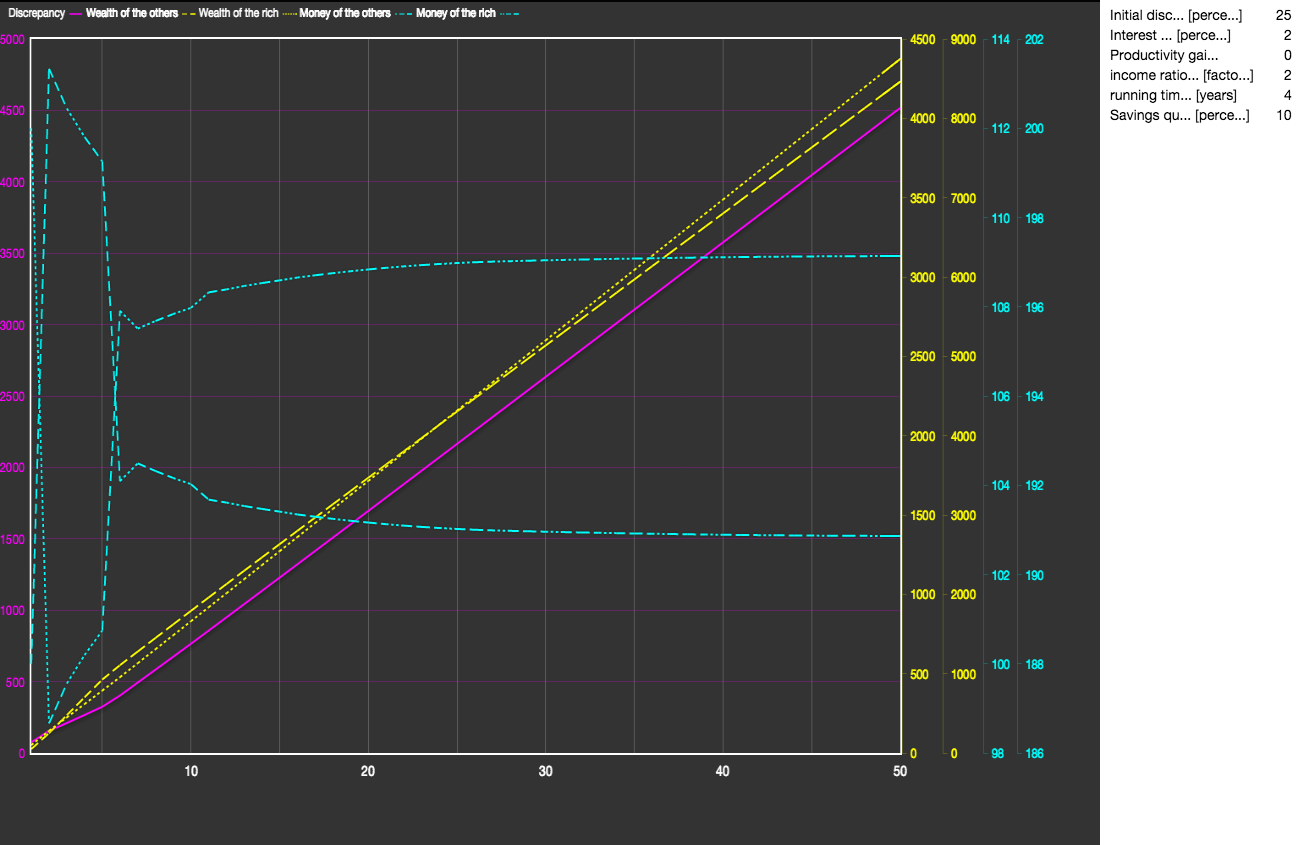Click the yellow dashed sample after Wealth of the others
Screen dimensions: 1300x845
tap(189, 14)
